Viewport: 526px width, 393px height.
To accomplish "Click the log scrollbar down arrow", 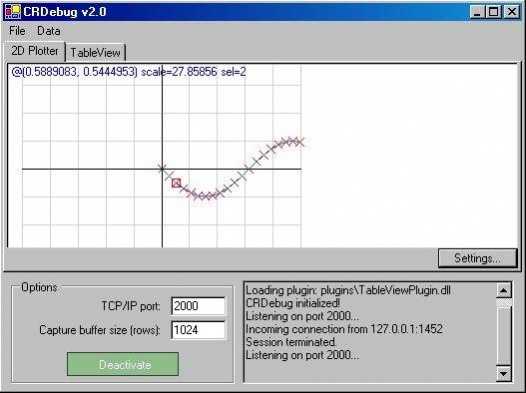I will click(504, 373).
